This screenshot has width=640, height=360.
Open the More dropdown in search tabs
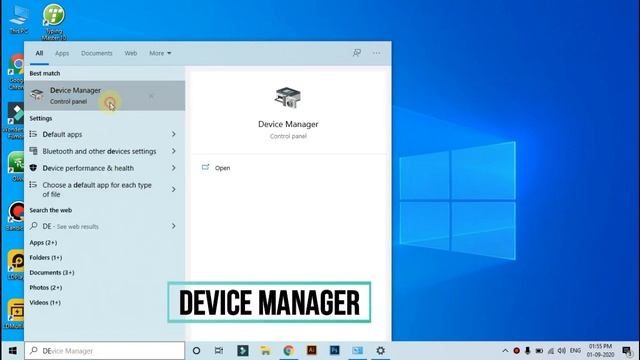[x=160, y=53]
